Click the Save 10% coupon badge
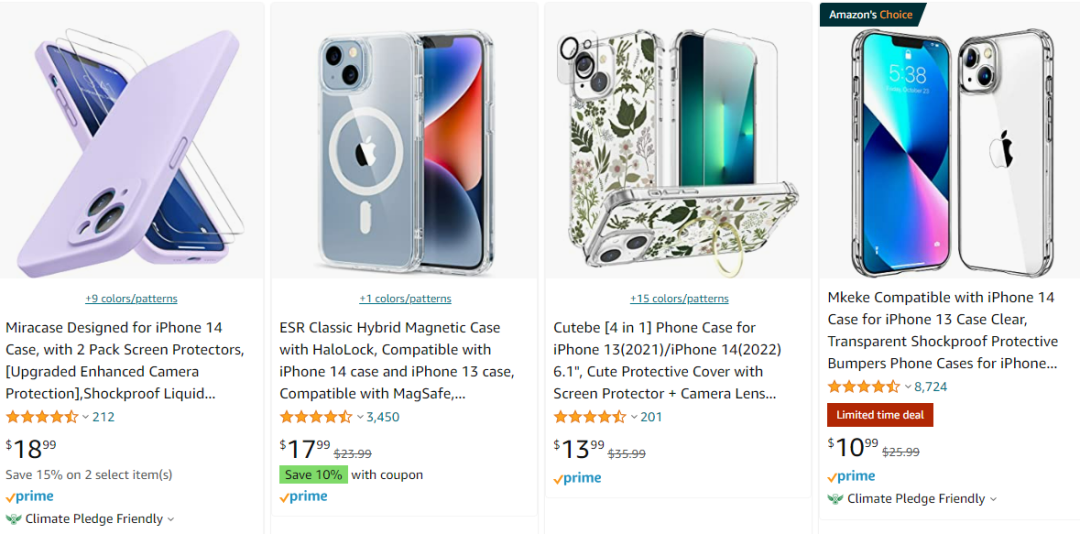Screen dimensions: 1080x534 point(313,475)
